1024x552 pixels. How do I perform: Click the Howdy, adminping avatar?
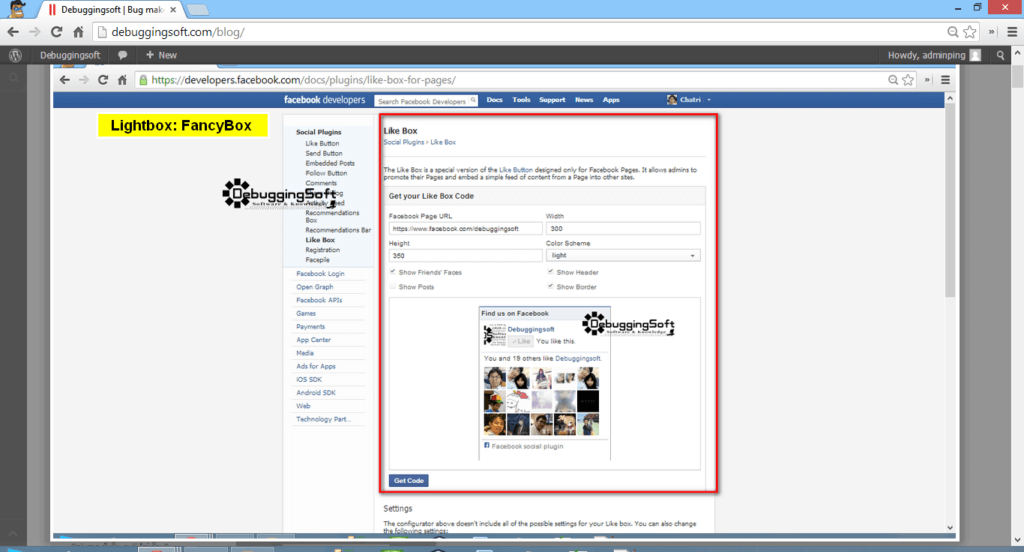pyautogui.click(x=975, y=56)
